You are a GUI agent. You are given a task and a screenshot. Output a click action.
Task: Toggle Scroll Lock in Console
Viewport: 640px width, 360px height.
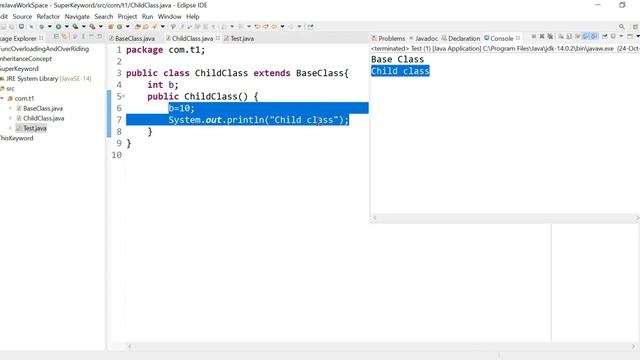568,36
